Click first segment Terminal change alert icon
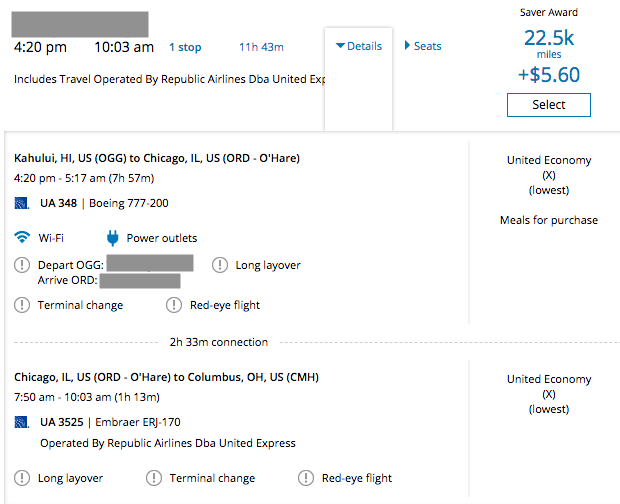620x504 pixels. [x=22, y=305]
